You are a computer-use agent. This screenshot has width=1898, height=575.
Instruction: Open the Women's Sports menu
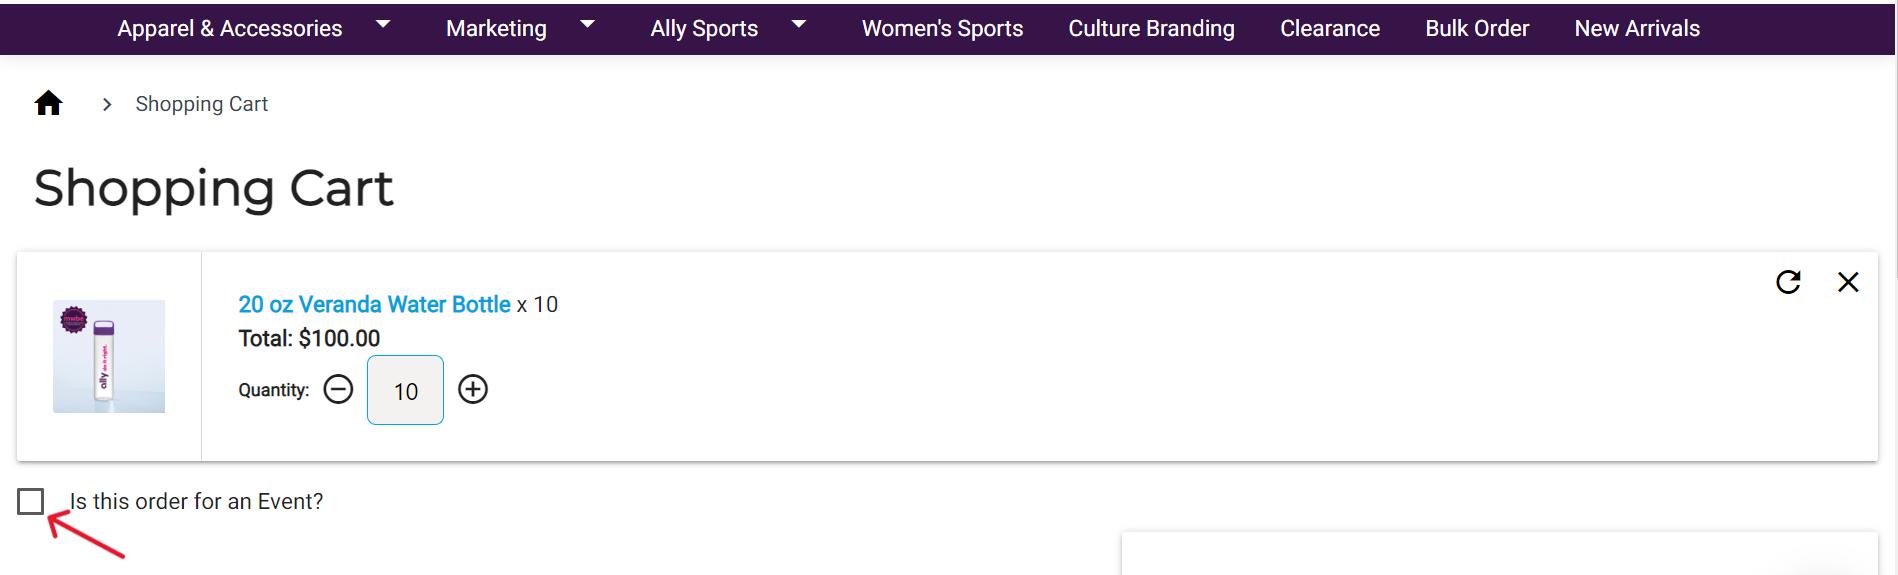[x=942, y=28]
